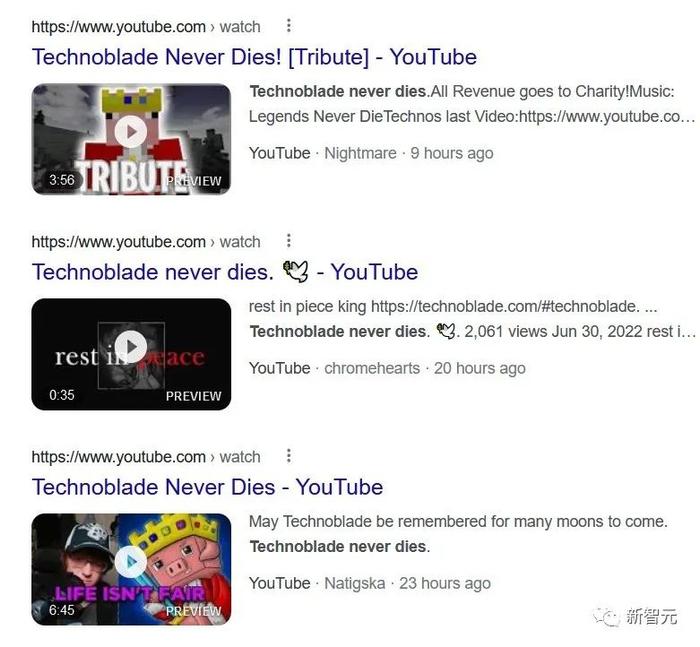The image size is (700, 647).
Task: Click the third youtube.com › watch URL
Action: coord(146,457)
